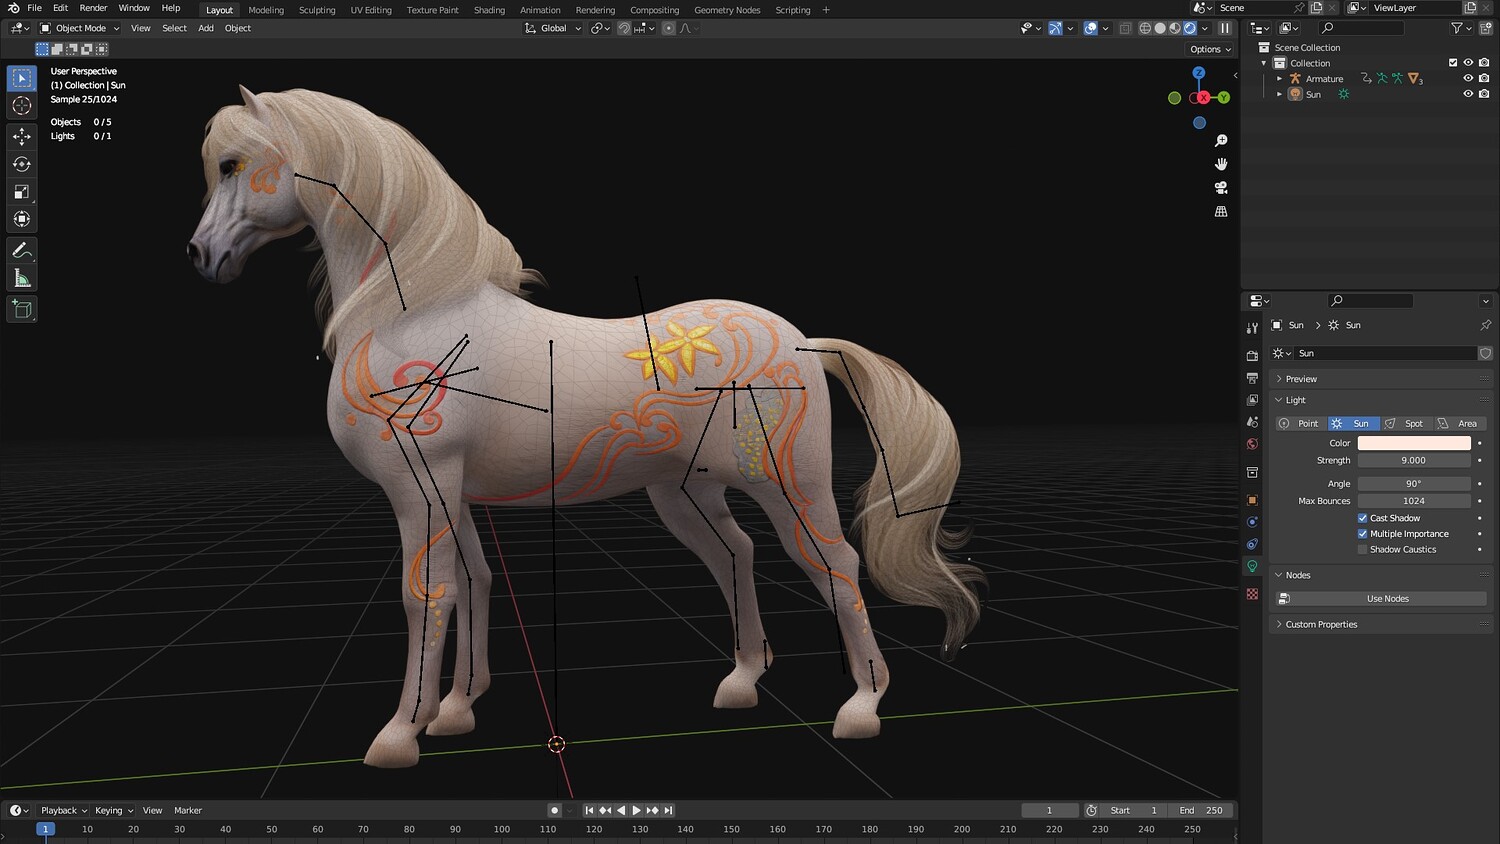Select the Select Box tool
The width and height of the screenshot is (1500, 844).
[22, 78]
